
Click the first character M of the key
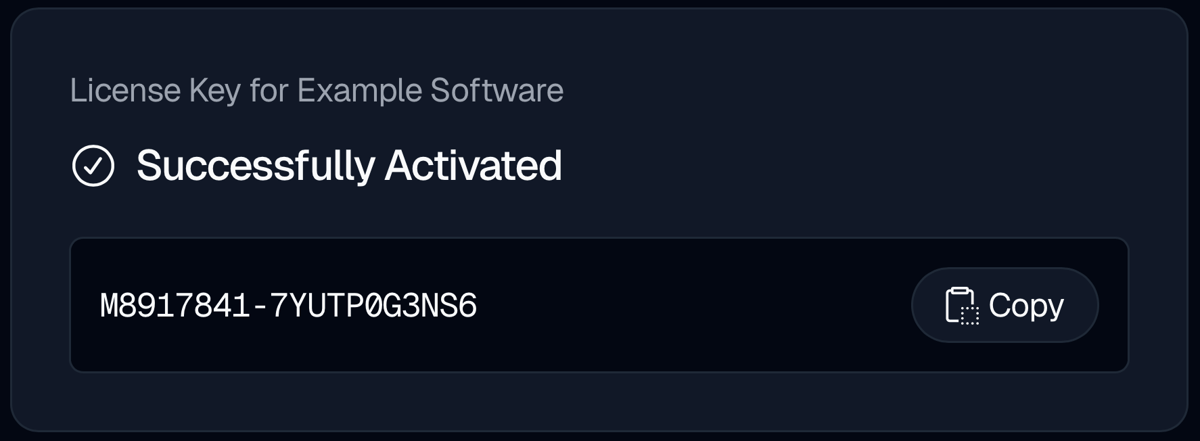click(110, 306)
